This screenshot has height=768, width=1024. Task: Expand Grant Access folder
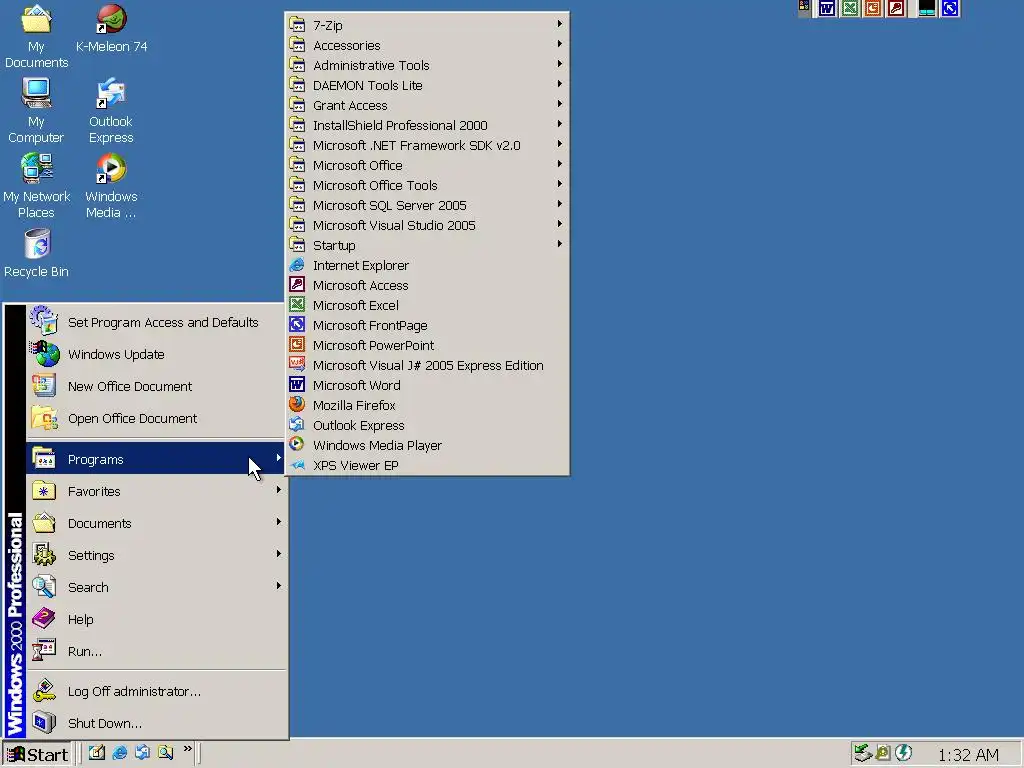point(427,105)
